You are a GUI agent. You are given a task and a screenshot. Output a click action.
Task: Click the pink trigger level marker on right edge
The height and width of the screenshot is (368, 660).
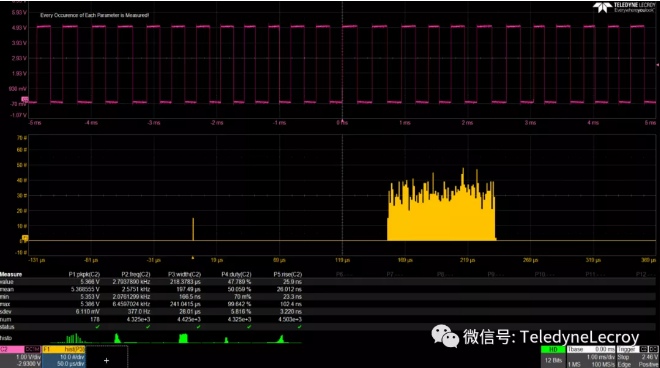pyautogui.click(x=657, y=65)
